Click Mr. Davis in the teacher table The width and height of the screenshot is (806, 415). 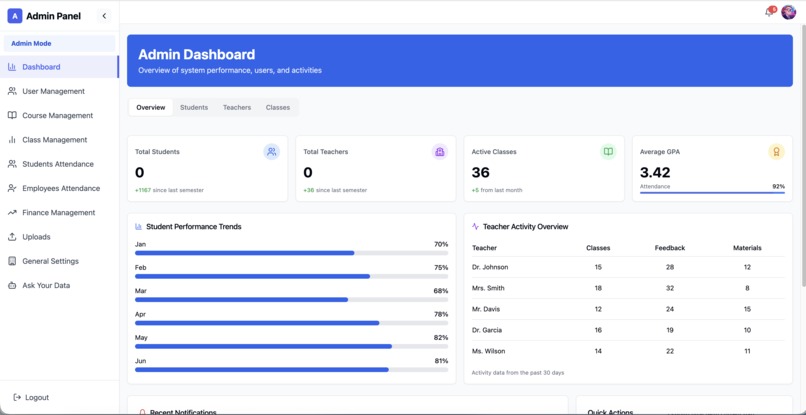(486, 309)
